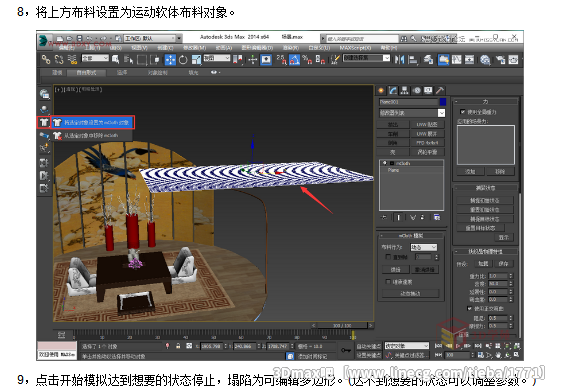Screen dimensions: 585x392
Task: Click the time slider showing 100 / 100
Action: pyautogui.click(x=342, y=326)
